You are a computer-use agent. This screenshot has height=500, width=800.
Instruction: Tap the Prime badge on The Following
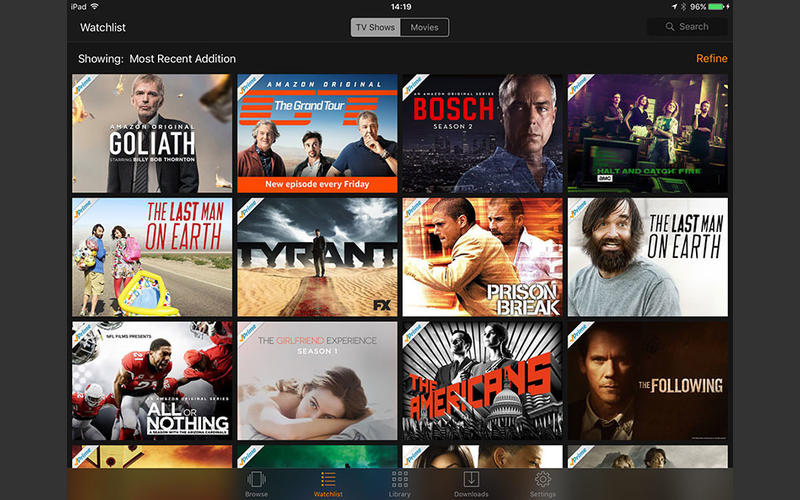coord(580,333)
